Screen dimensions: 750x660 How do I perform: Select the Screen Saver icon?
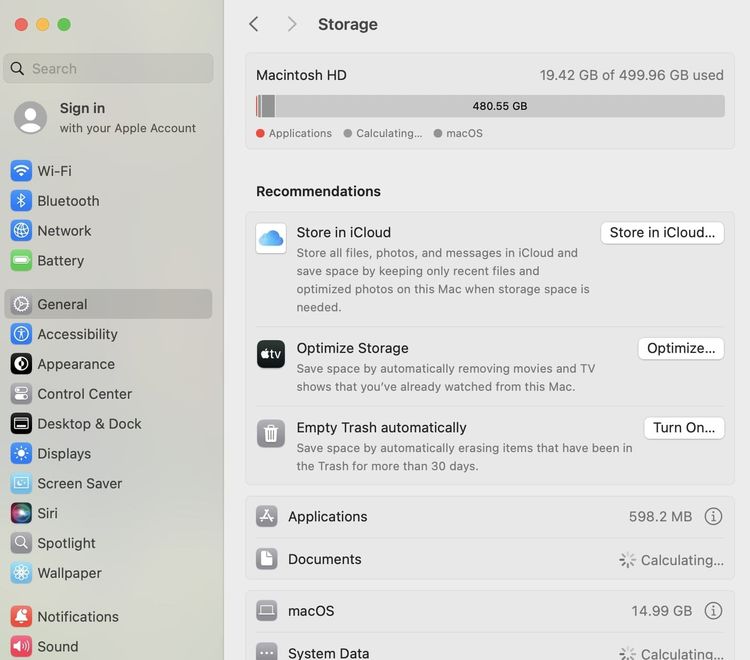pyautogui.click(x=21, y=483)
